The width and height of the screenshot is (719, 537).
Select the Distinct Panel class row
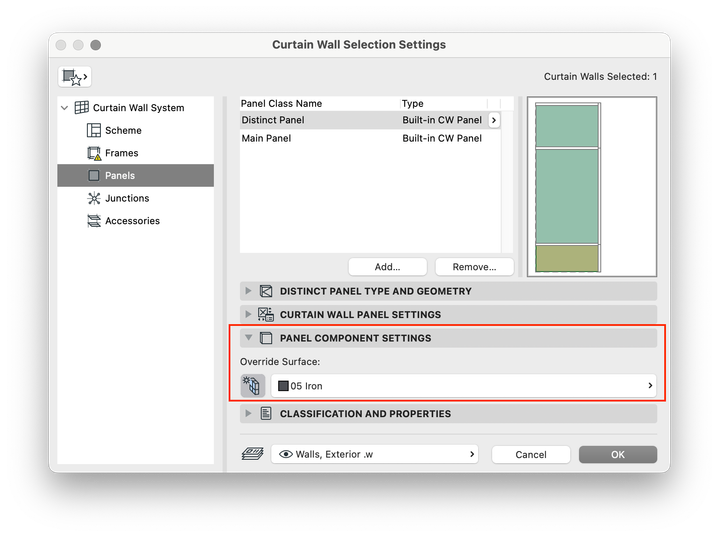tap(370, 120)
